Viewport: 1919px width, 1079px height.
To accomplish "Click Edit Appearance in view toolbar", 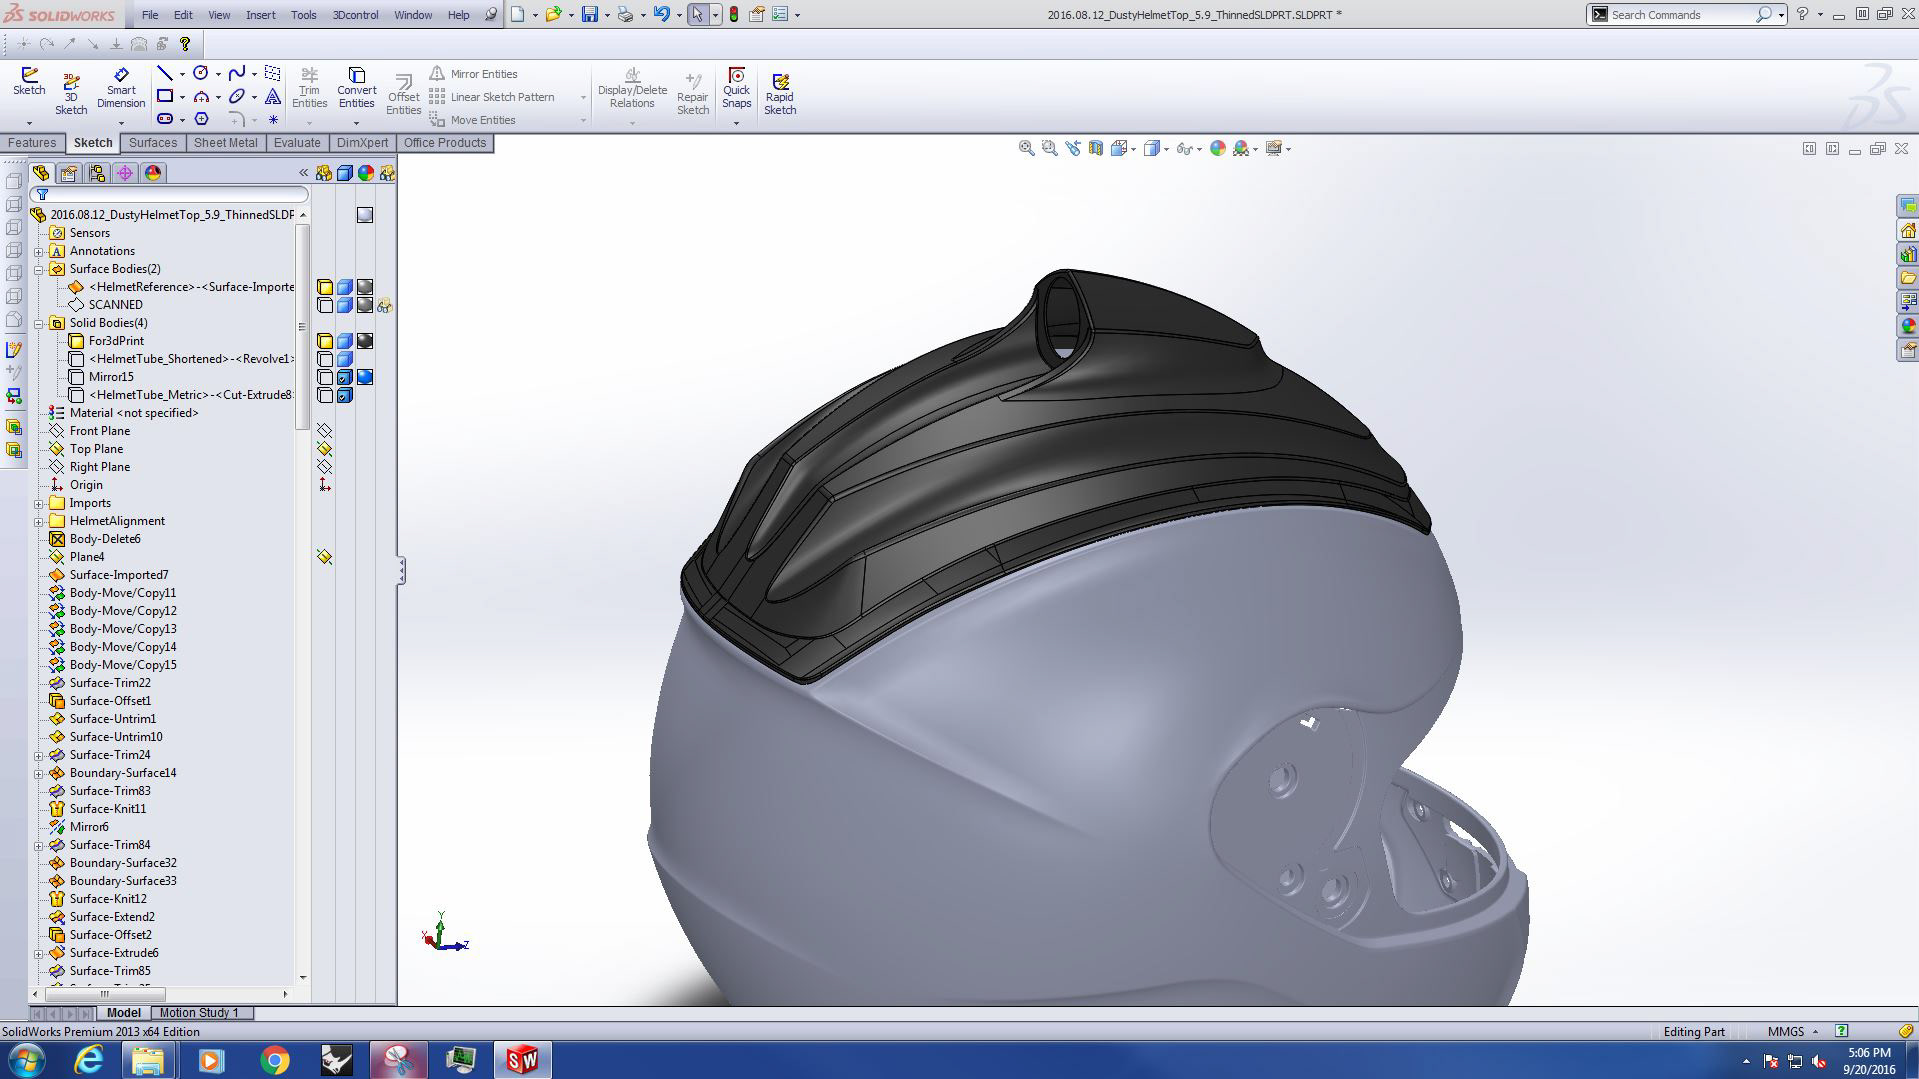I will (x=1217, y=148).
